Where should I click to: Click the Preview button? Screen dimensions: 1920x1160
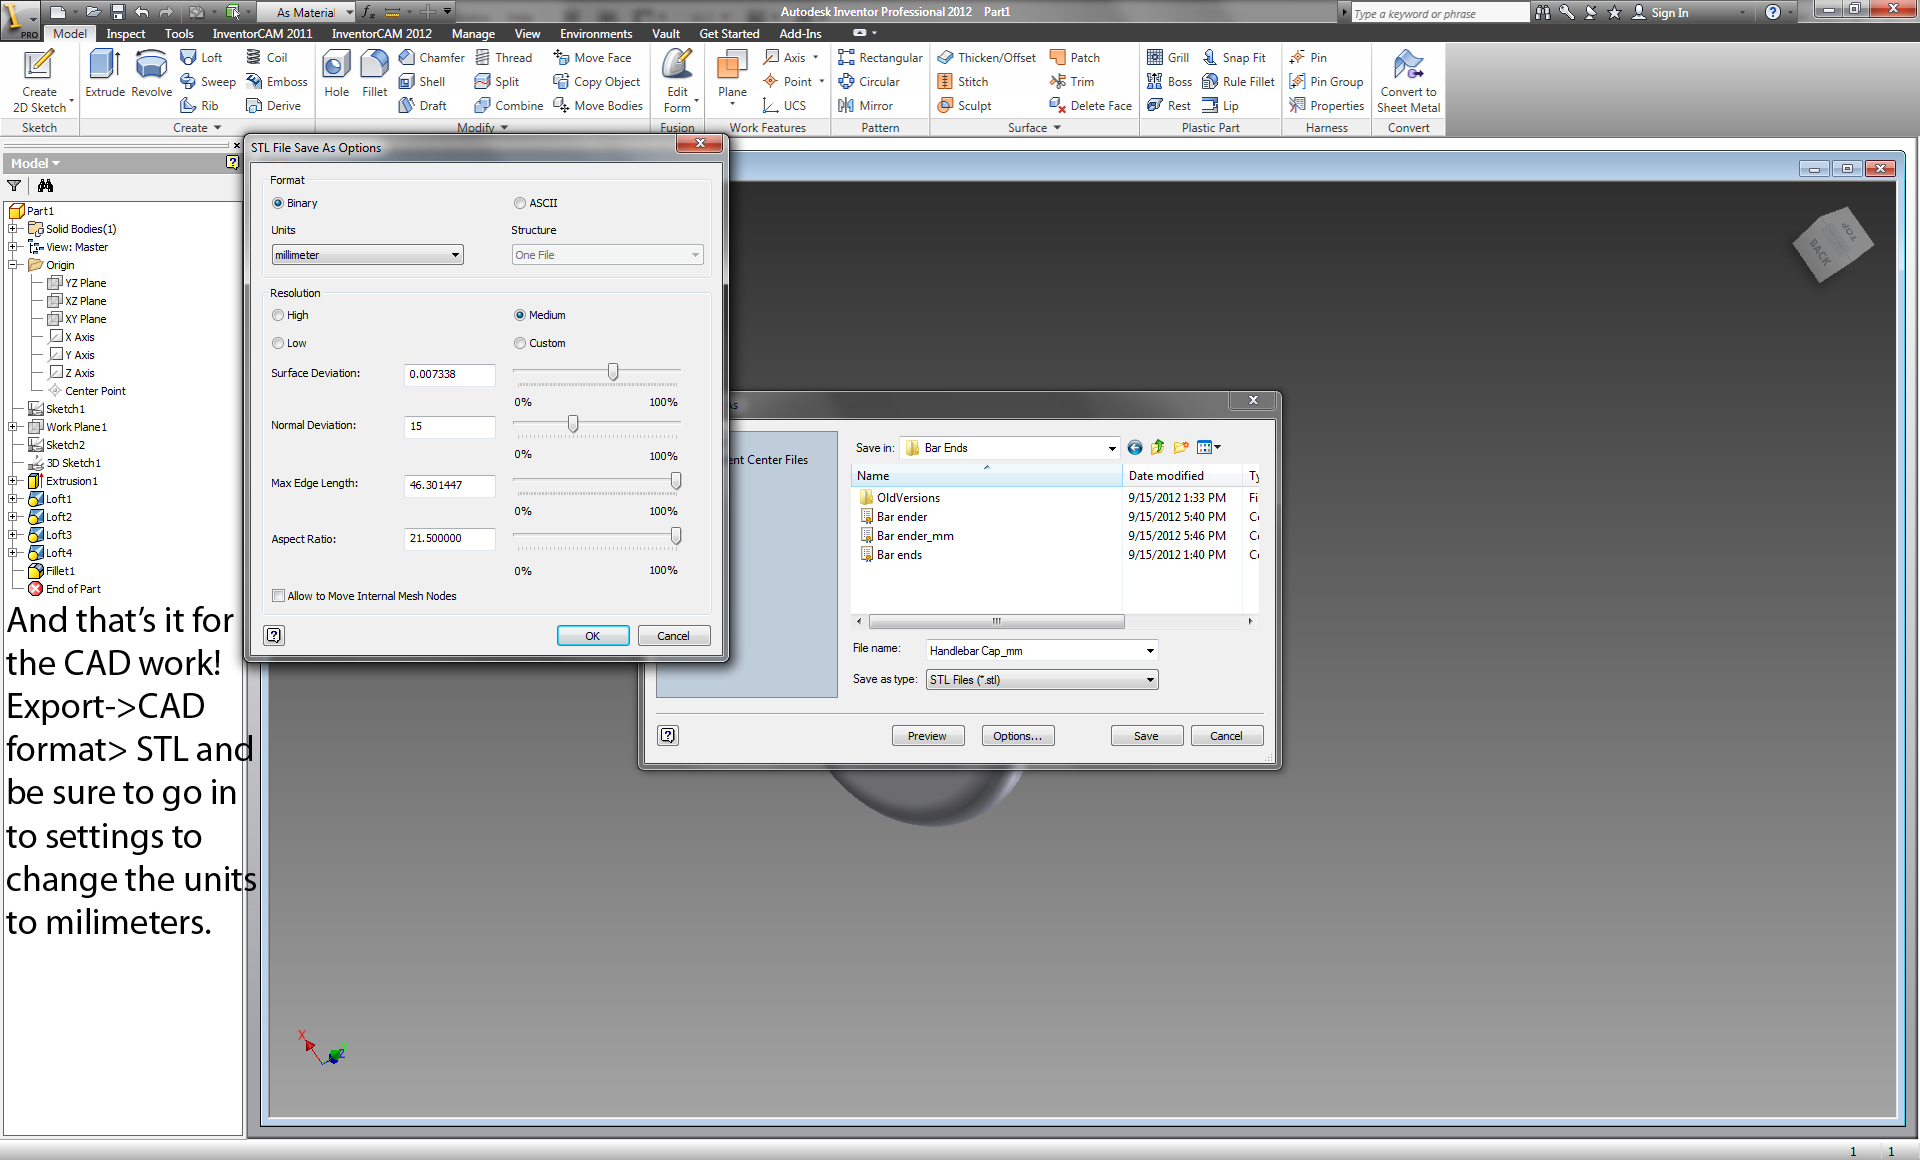click(927, 736)
